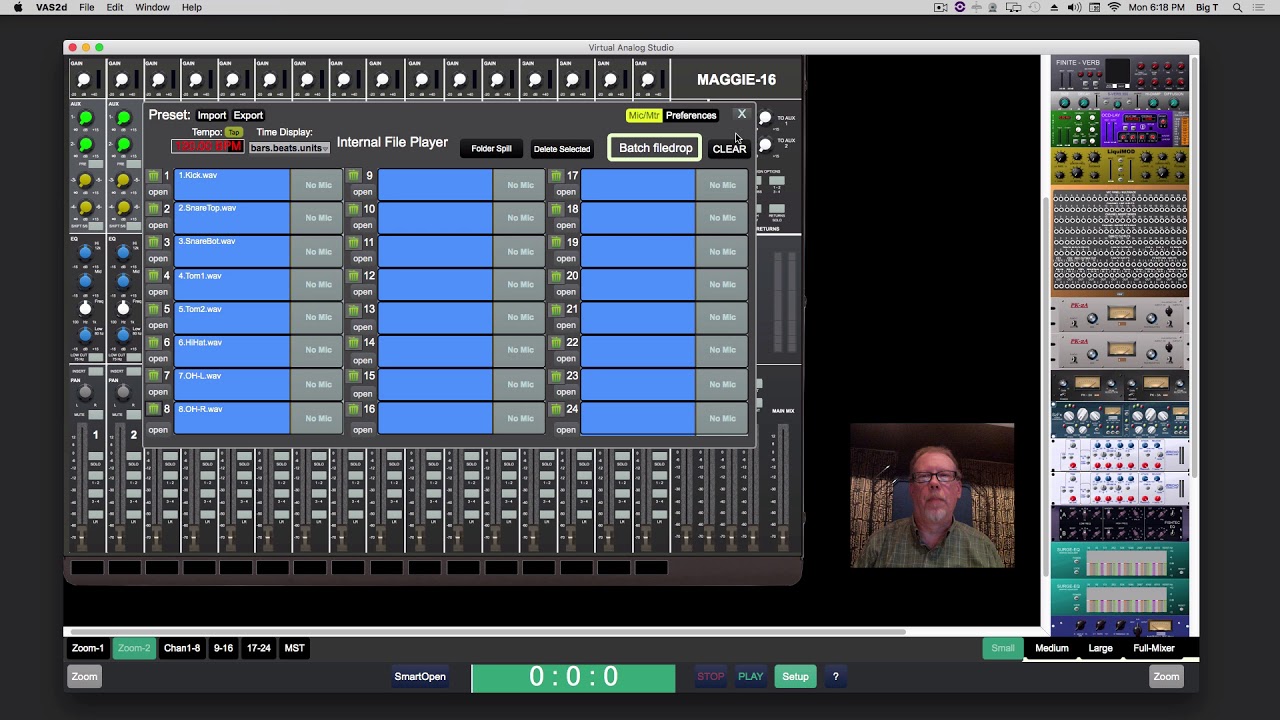The height and width of the screenshot is (720, 1280).
Task: Click the Setup button
Action: click(x=795, y=677)
